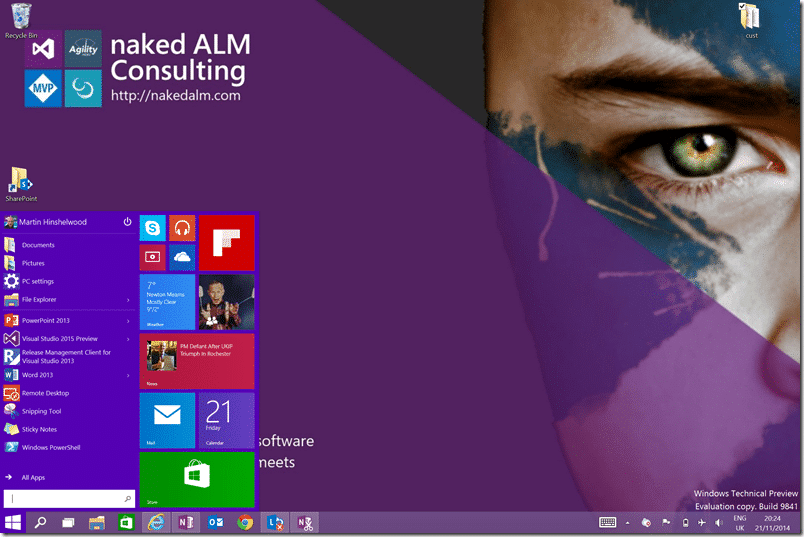804x537 pixels.
Task: Open the Music headphones tile
Action: tap(182, 228)
